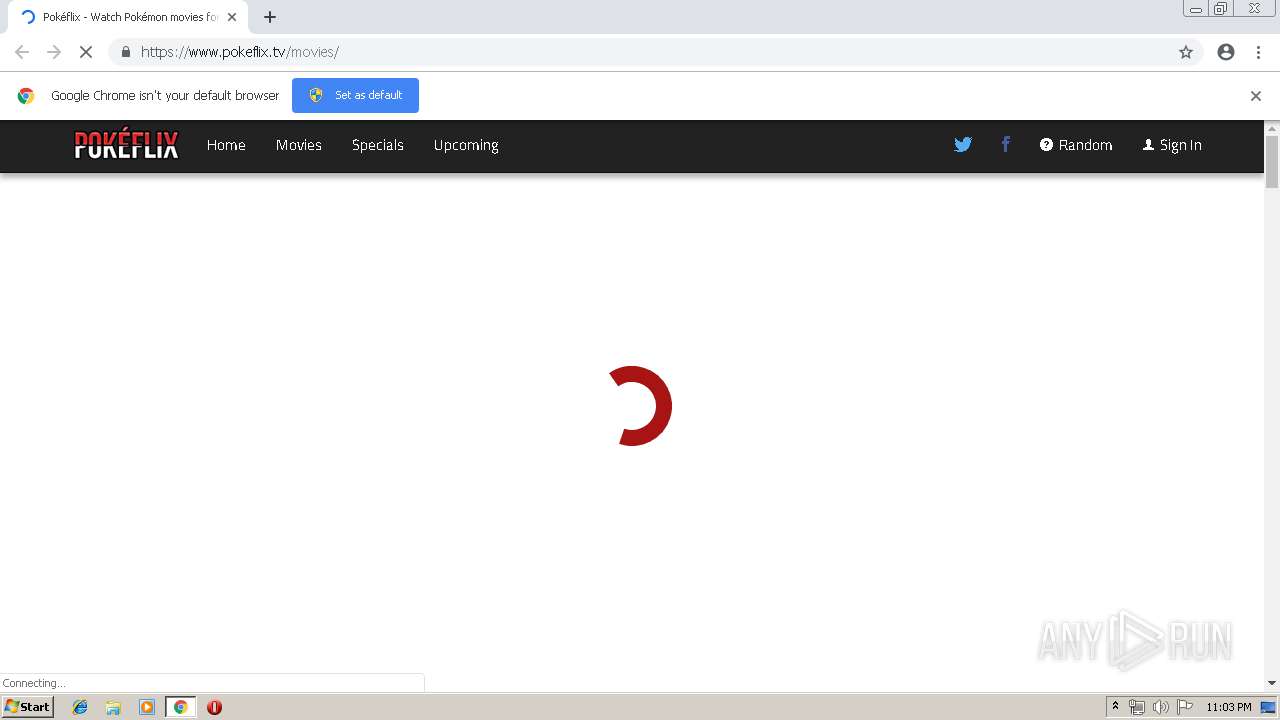Click the page scrollbar down arrow
The width and height of the screenshot is (1280, 720).
1272,683
